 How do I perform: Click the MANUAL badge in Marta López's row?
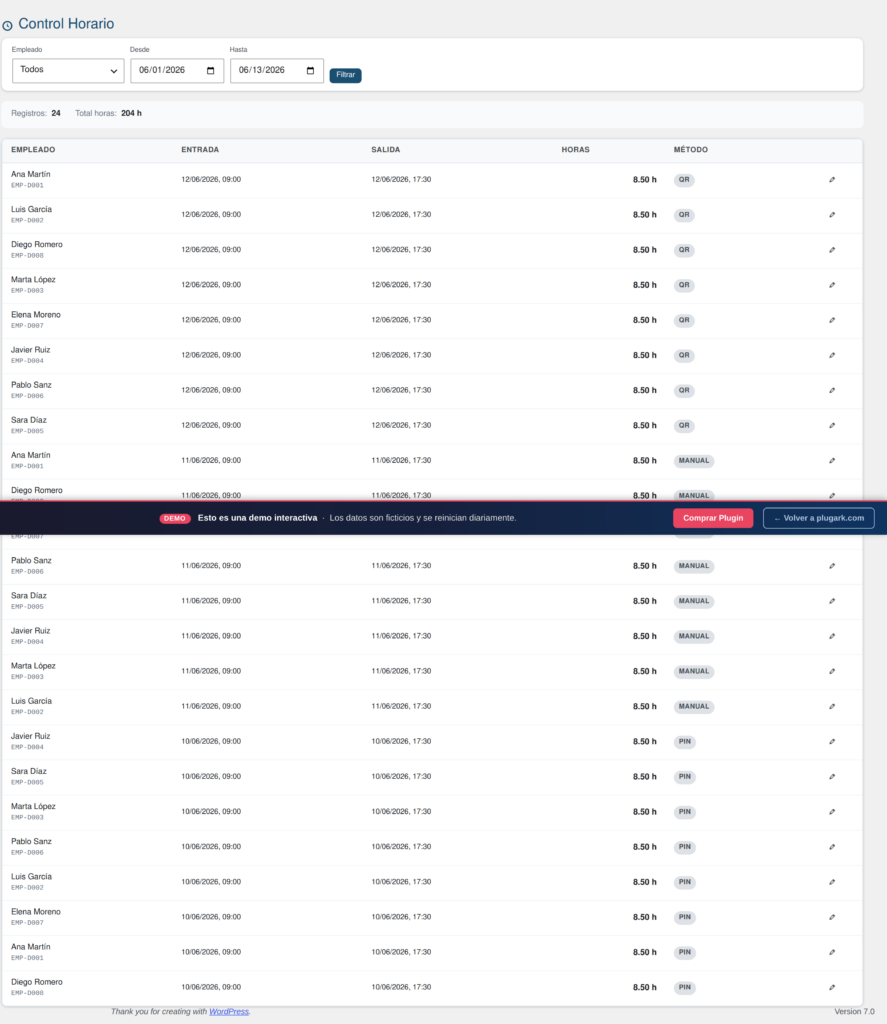pos(694,671)
